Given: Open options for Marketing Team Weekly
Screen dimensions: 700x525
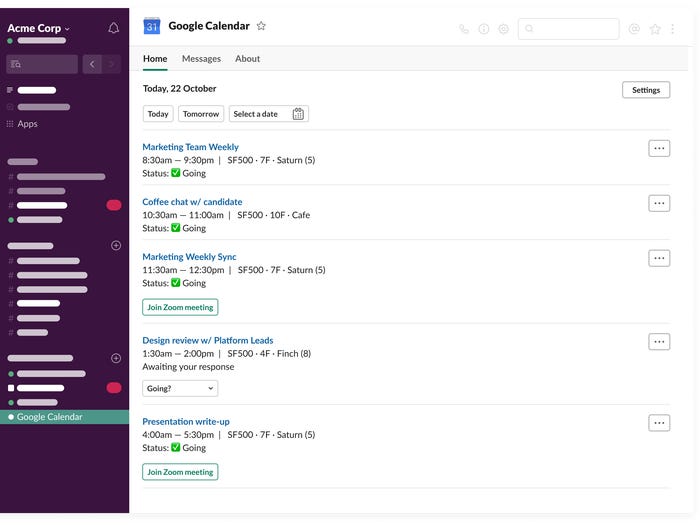Looking at the screenshot, I should [x=659, y=148].
